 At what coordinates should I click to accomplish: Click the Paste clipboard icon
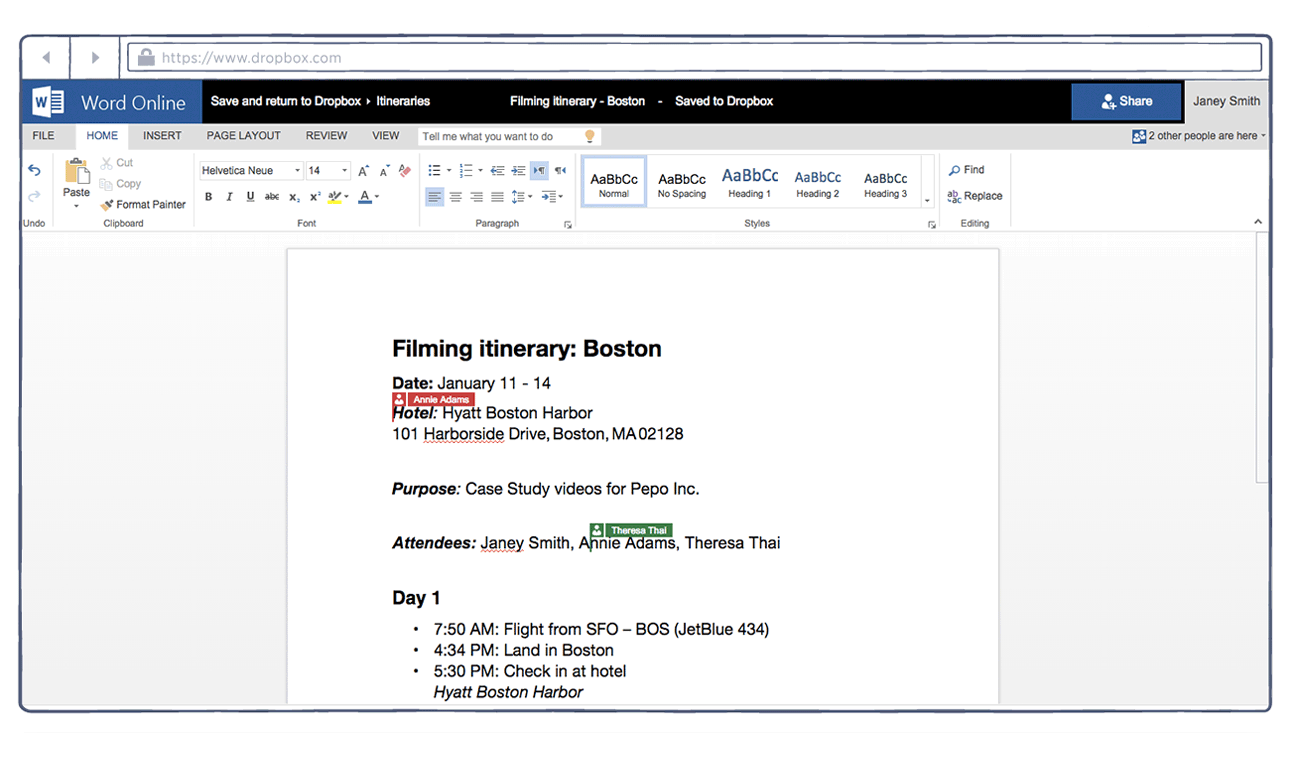tap(77, 173)
